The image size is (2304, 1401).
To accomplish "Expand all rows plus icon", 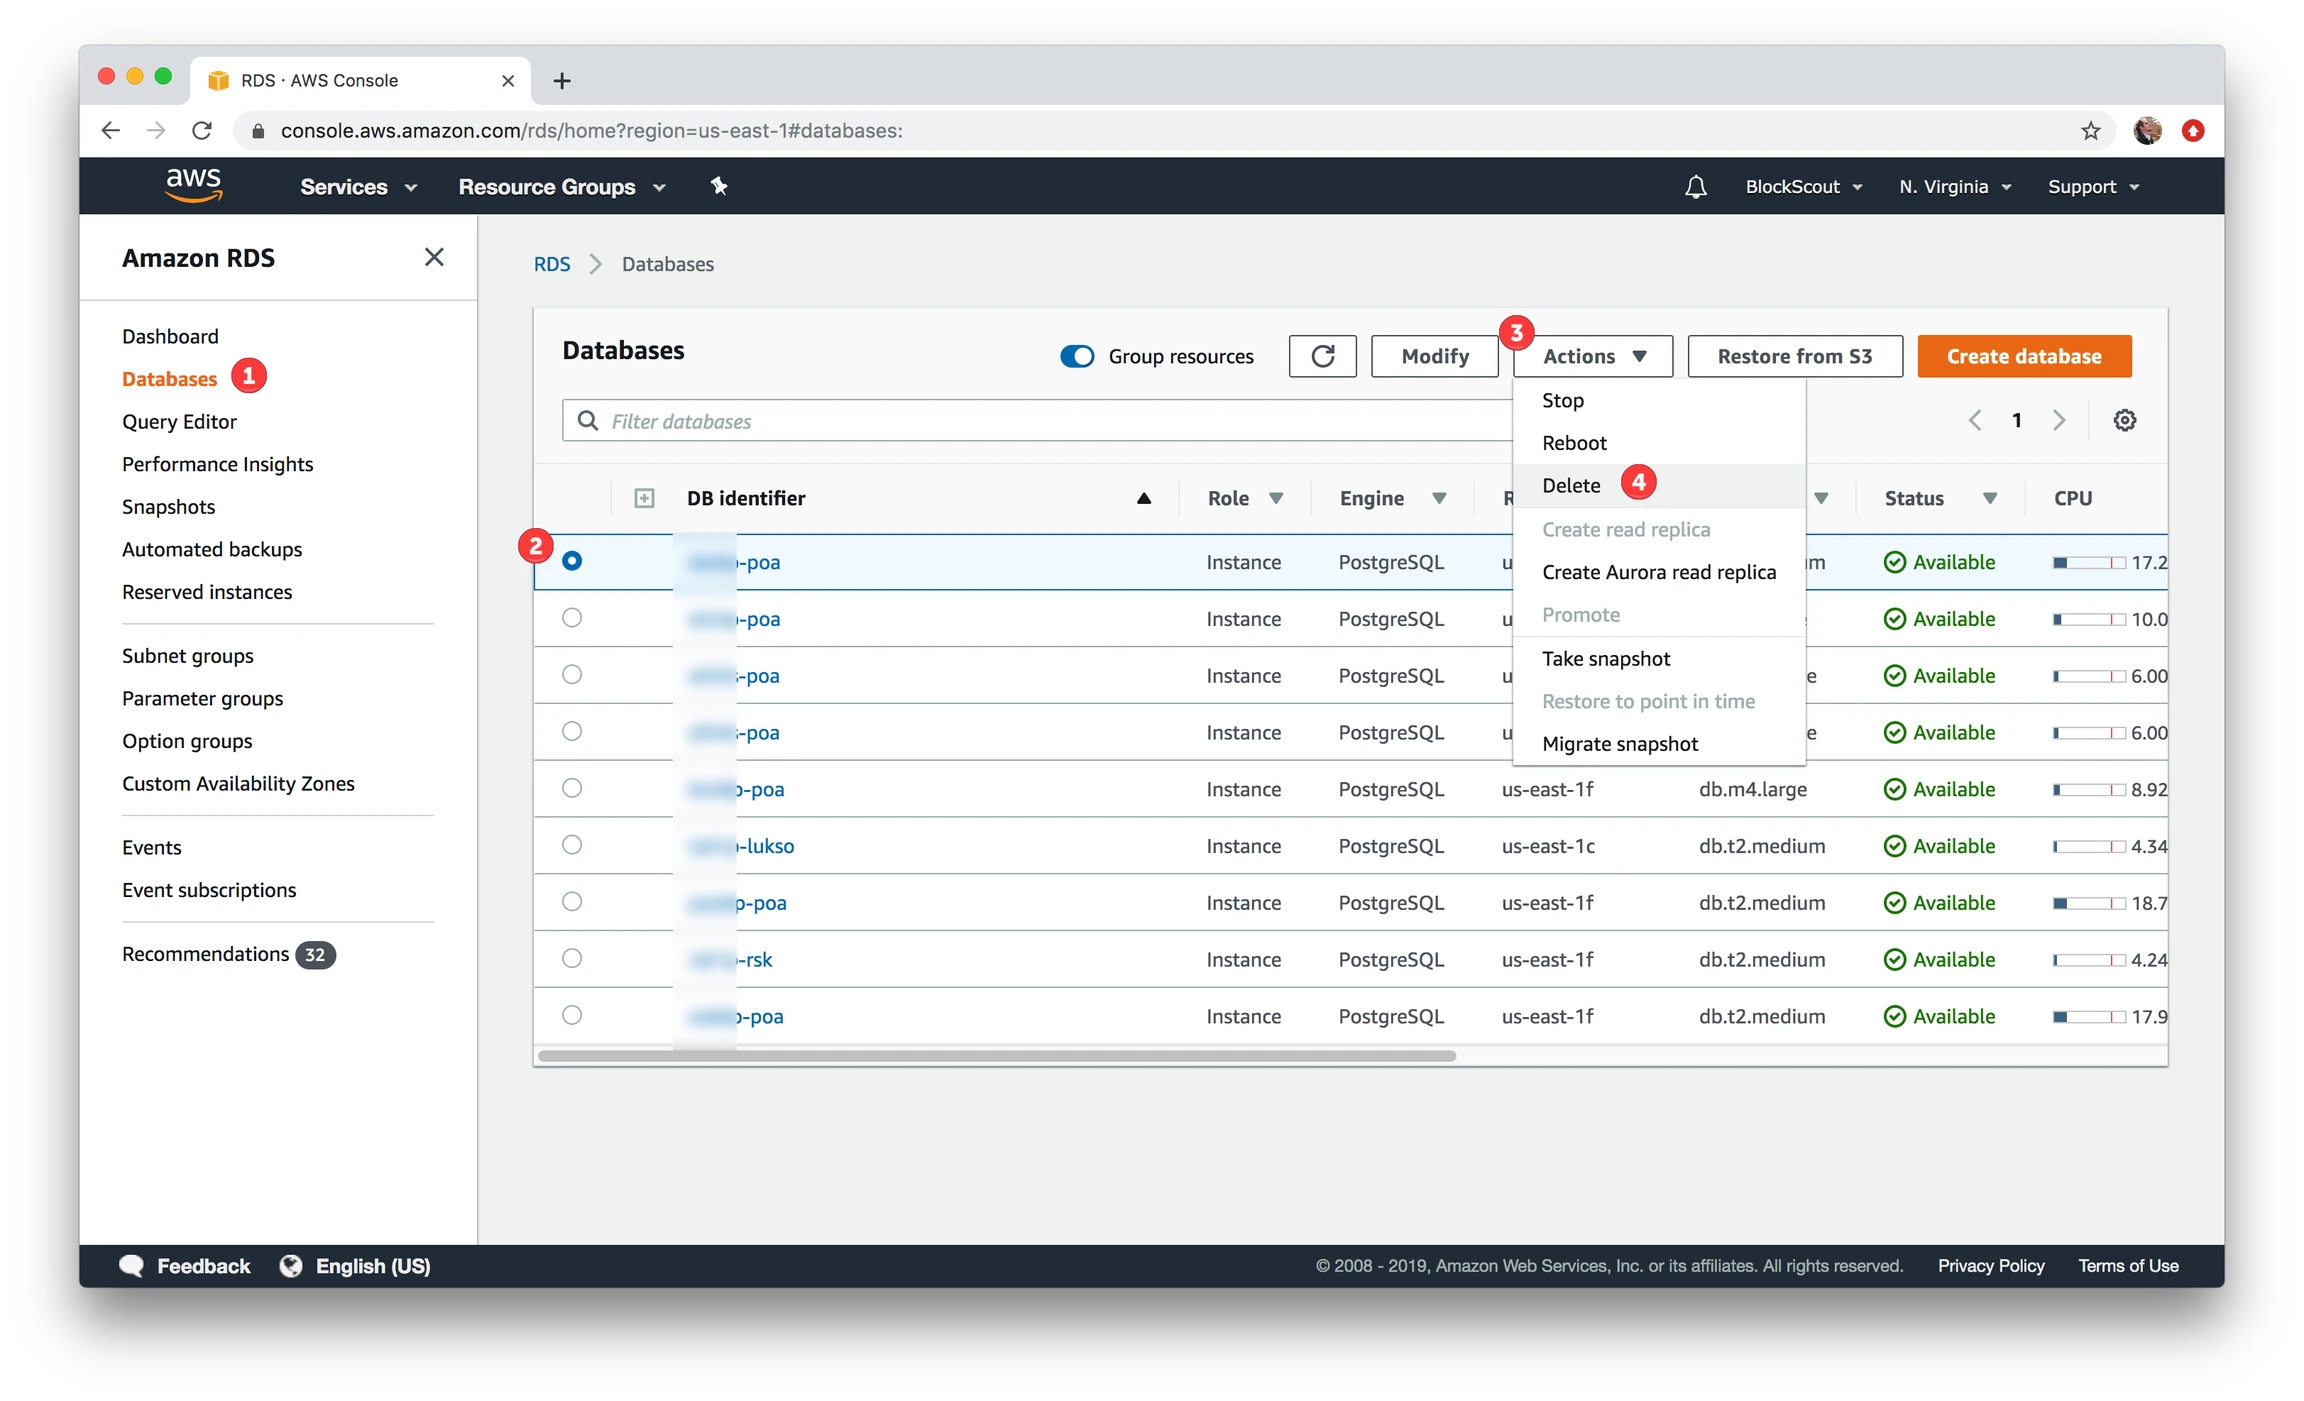I will click(644, 498).
